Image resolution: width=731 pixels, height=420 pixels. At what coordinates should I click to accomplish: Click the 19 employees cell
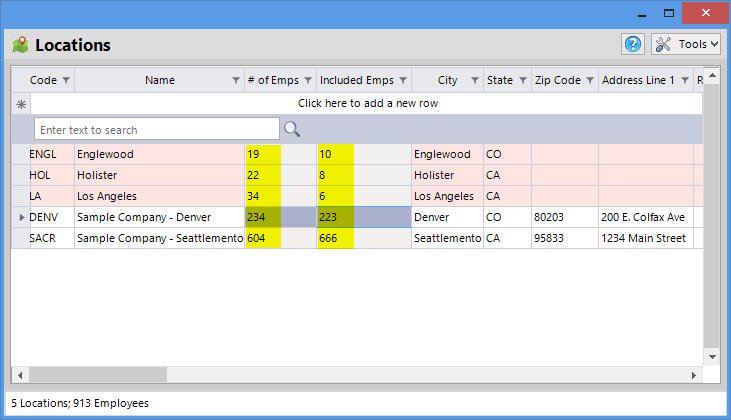[281, 154]
